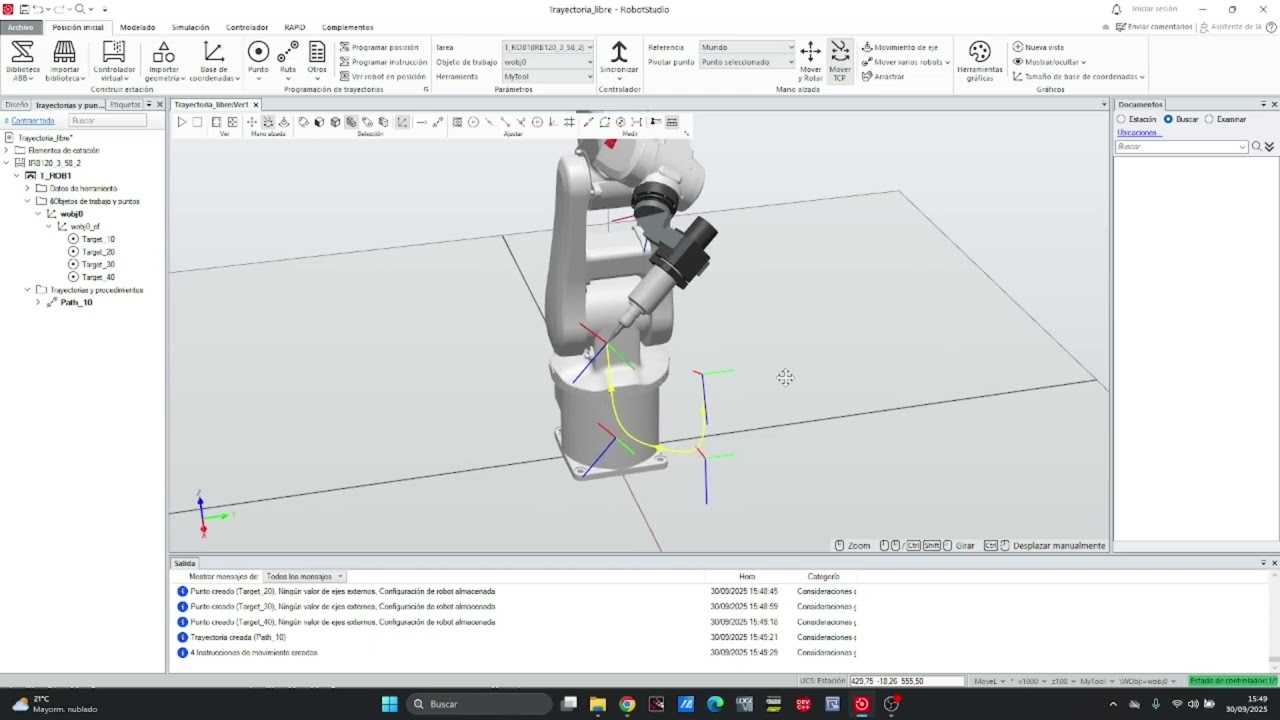The image size is (1280, 720).
Task: Click the Otros ribbon tool
Action: [317, 61]
